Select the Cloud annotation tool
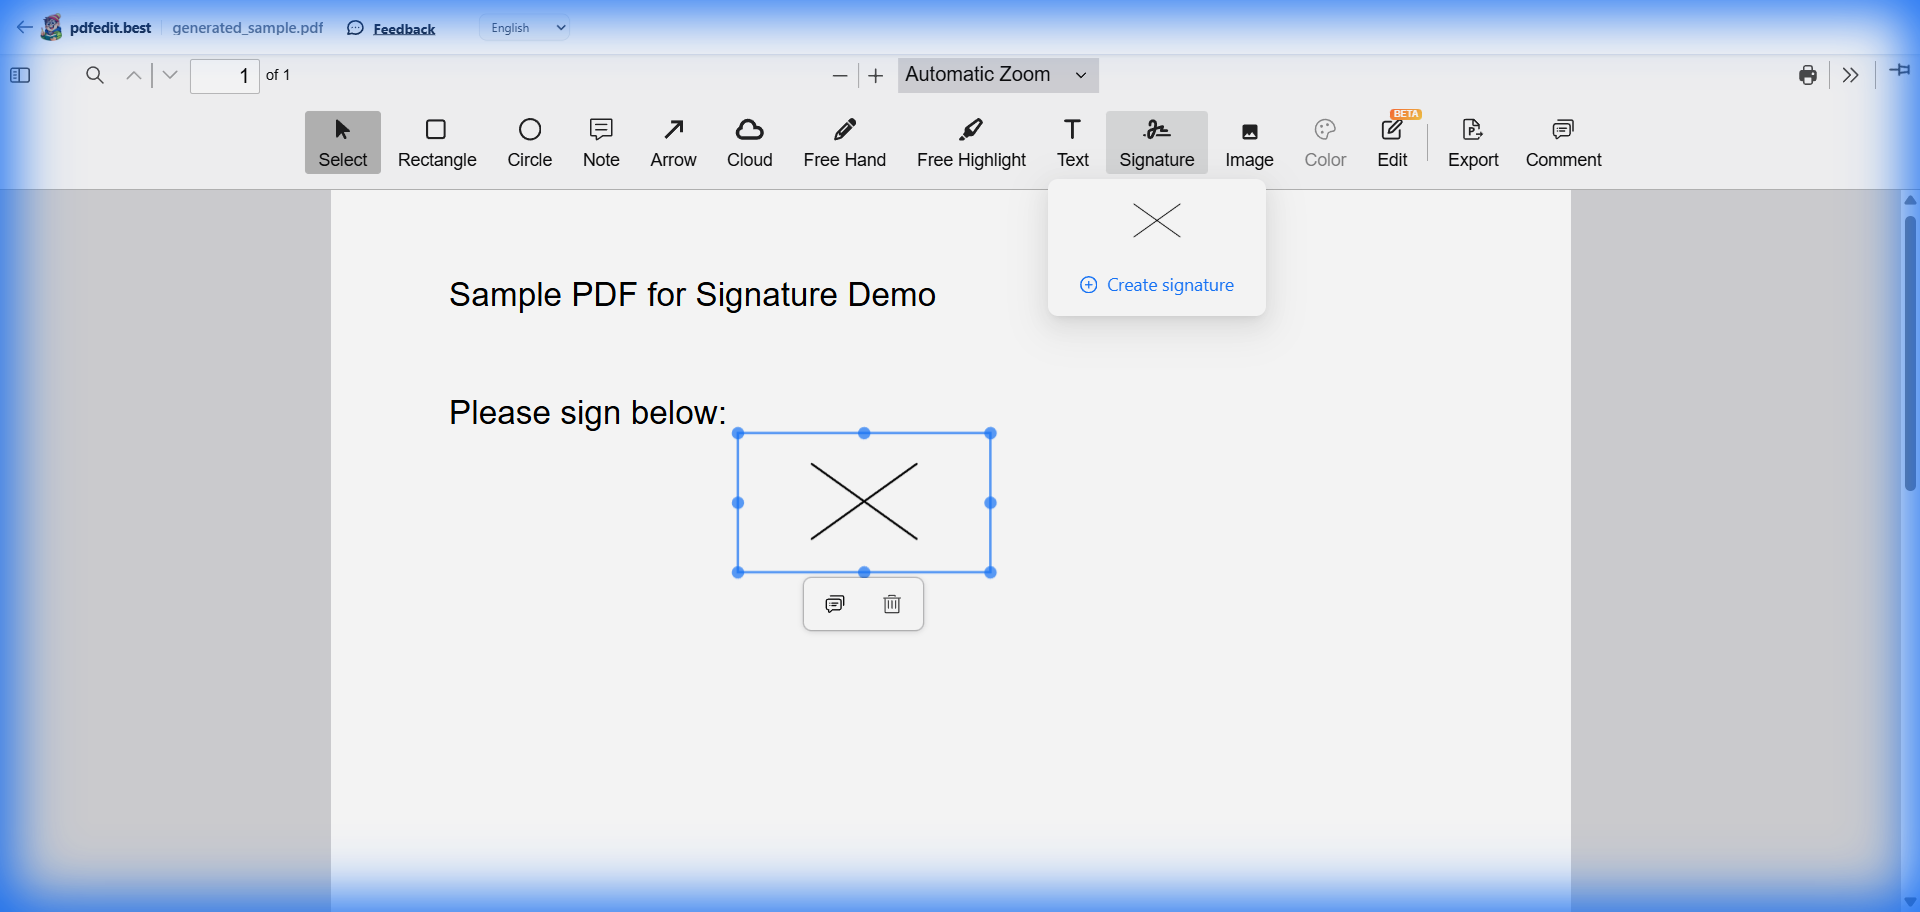The image size is (1920, 912). [749, 142]
